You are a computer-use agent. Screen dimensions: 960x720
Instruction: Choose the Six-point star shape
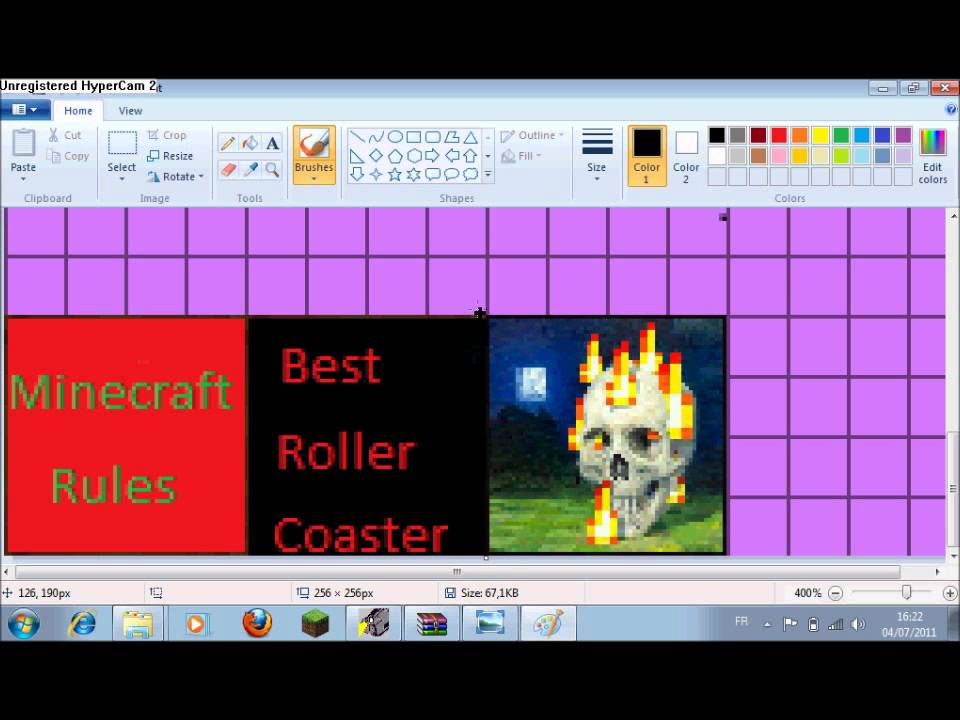pyautogui.click(x=414, y=174)
